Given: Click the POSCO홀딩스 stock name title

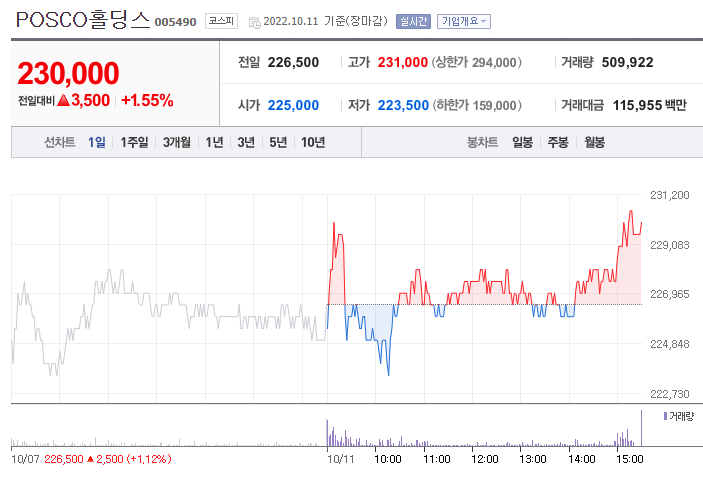Looking at the screenshot, I should point(83,20).
